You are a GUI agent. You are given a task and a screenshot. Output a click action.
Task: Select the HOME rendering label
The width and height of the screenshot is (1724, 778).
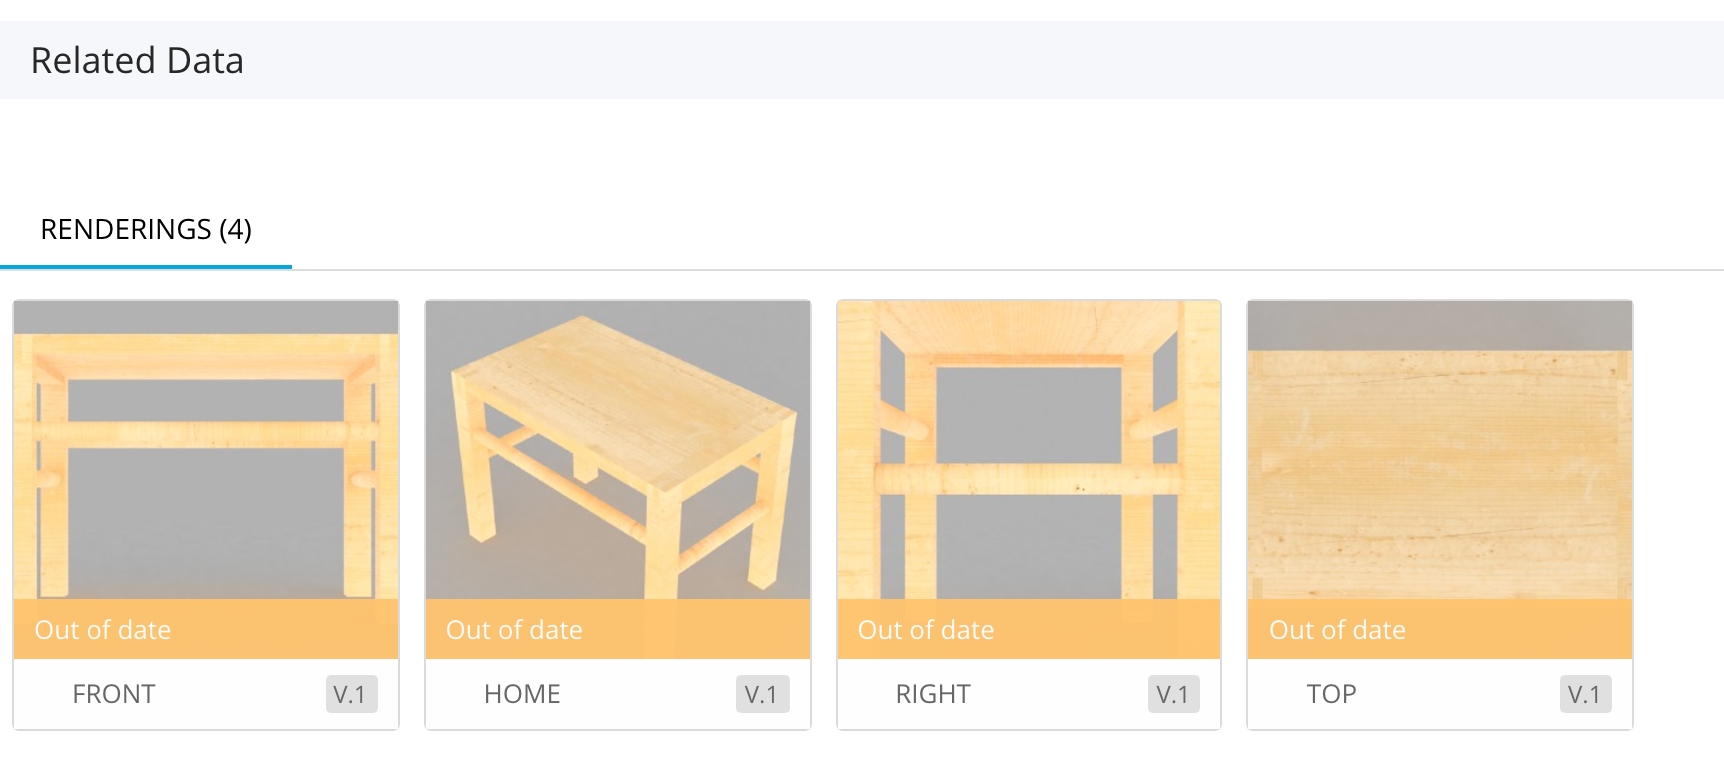[x=522, y=693]
